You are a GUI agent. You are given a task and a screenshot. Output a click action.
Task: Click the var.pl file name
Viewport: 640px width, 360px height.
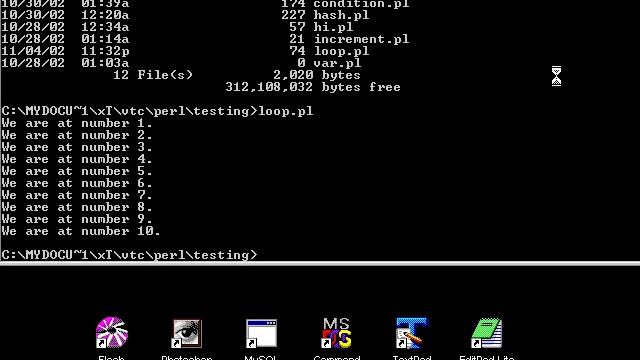[337, 63]
